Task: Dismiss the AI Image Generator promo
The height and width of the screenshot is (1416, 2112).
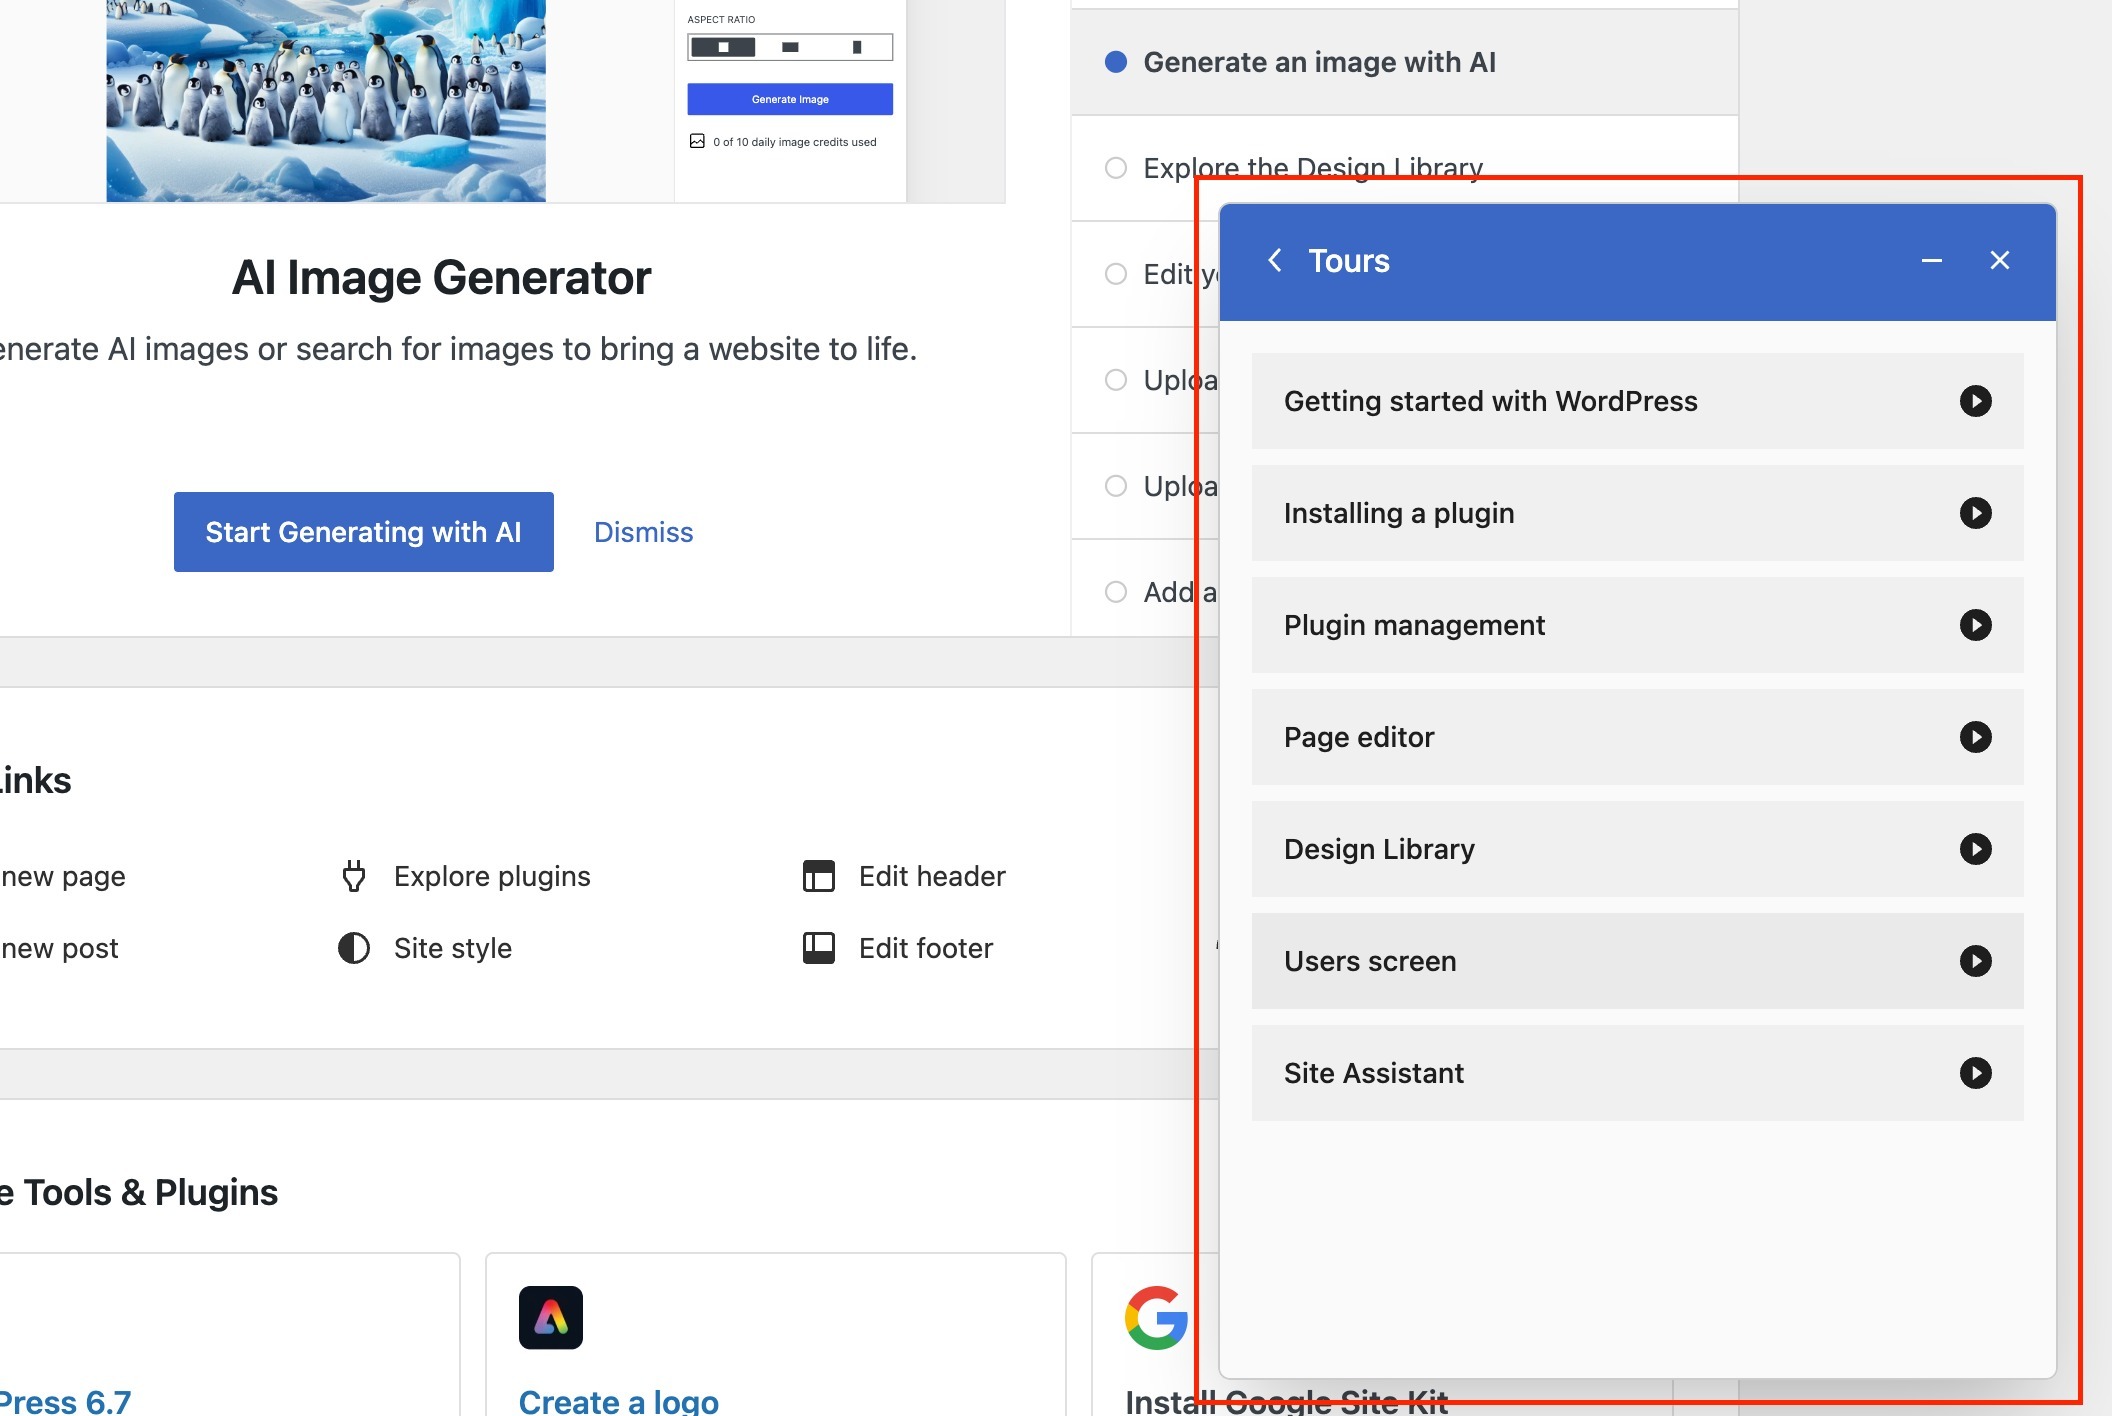Action: (x=643, y=532)
